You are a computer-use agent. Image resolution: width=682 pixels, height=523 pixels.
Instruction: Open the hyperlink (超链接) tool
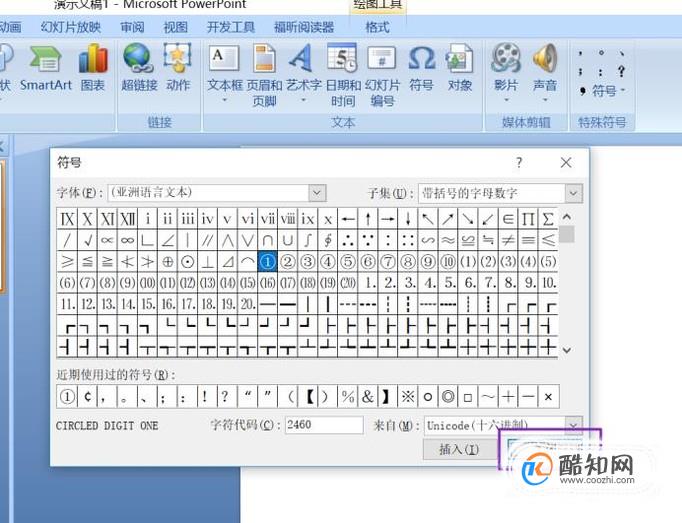139,67
